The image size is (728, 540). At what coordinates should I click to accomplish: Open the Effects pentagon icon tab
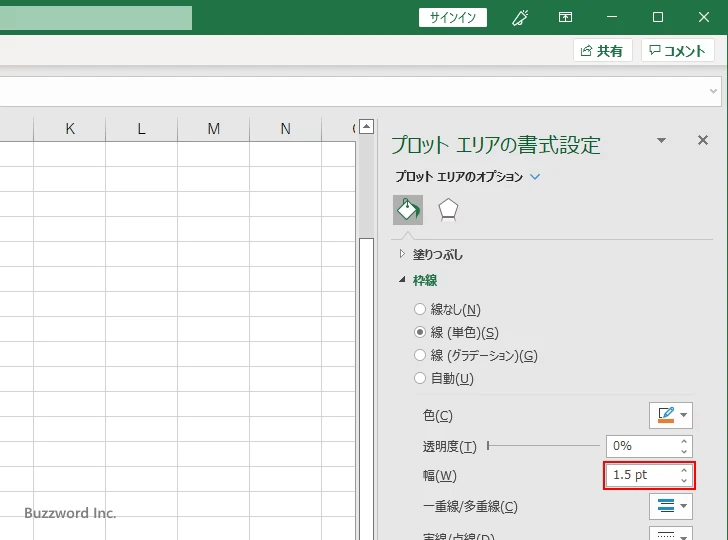coord(448,209)
